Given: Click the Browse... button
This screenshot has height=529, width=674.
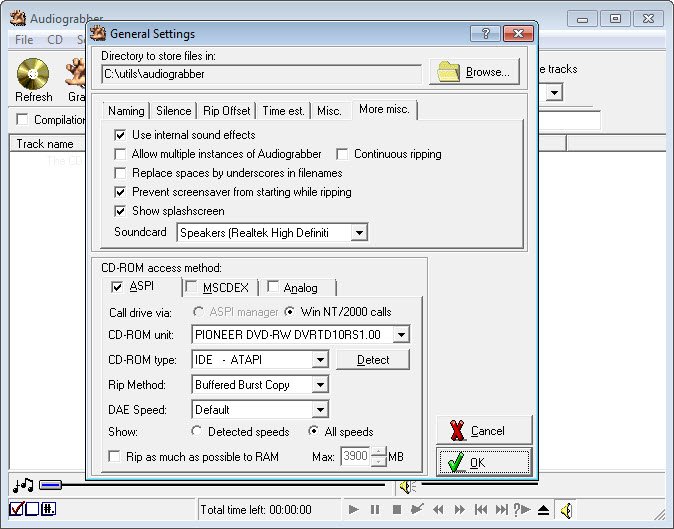Looking at the screenshot, I should 474,72.
